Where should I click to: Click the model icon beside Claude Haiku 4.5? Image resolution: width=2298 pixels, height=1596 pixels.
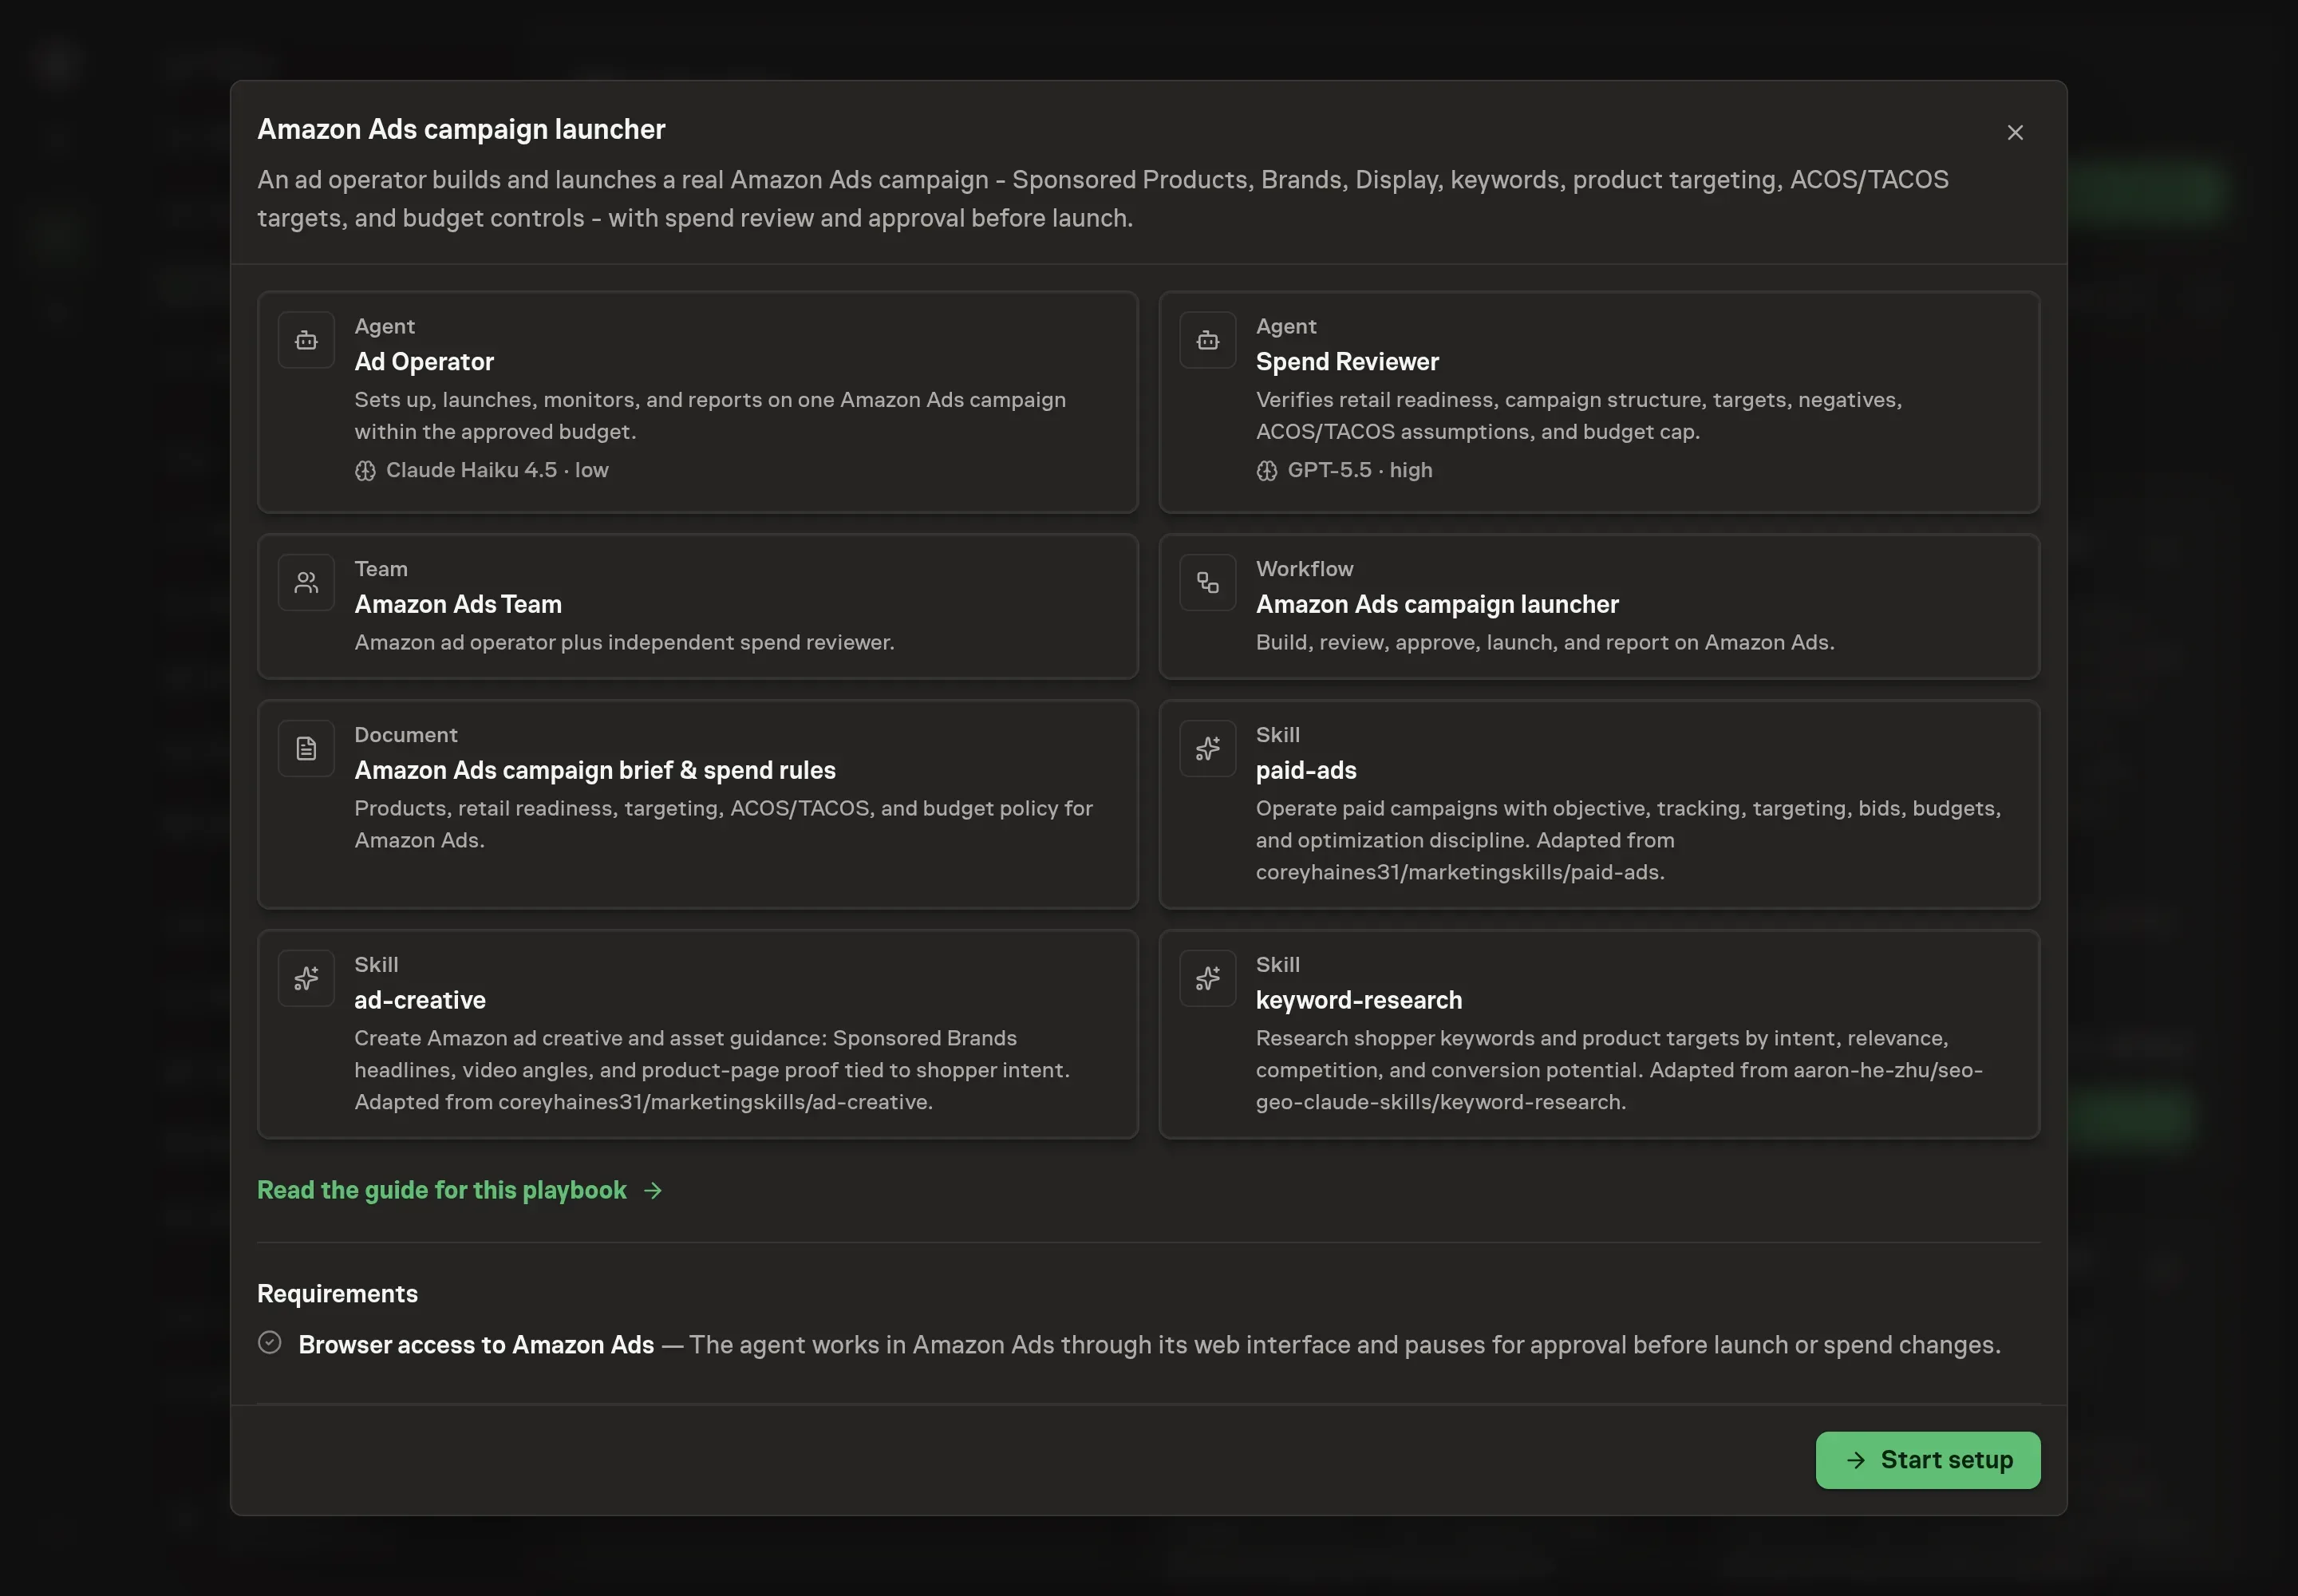tap(365, 471)
